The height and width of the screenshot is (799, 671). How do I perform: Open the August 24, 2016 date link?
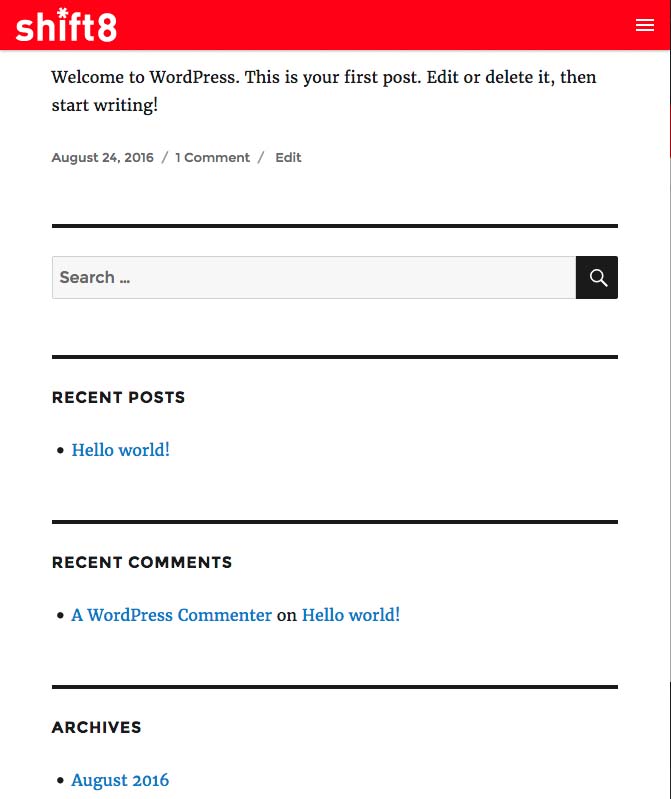(x=102, y=157)
